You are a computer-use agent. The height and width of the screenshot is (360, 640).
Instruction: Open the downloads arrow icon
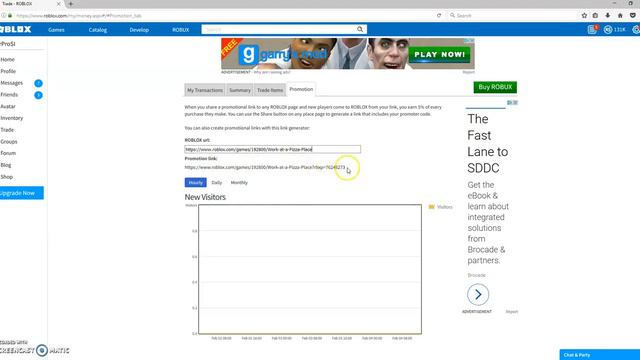pyautogui.click(x=608, y=16)
